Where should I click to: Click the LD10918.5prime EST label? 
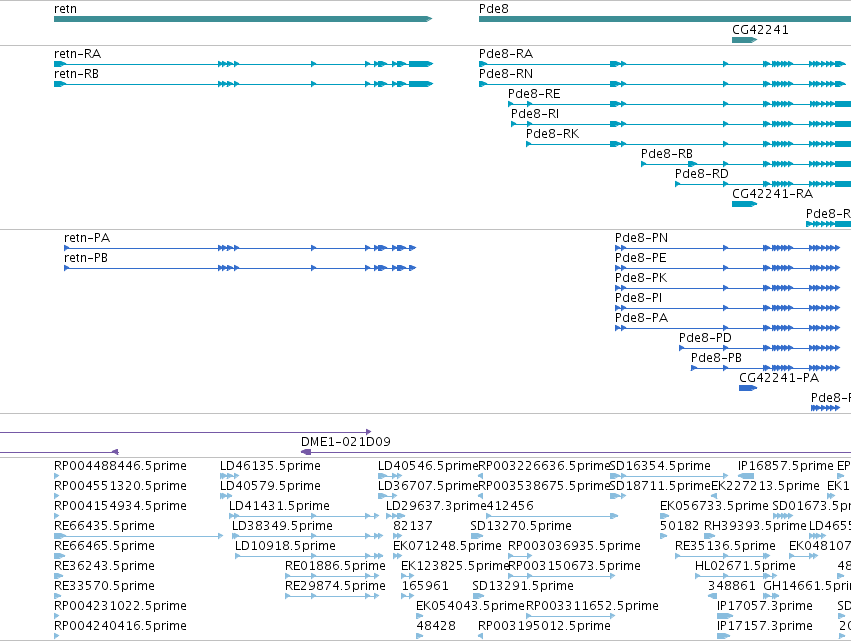click(x=285, y=547)
